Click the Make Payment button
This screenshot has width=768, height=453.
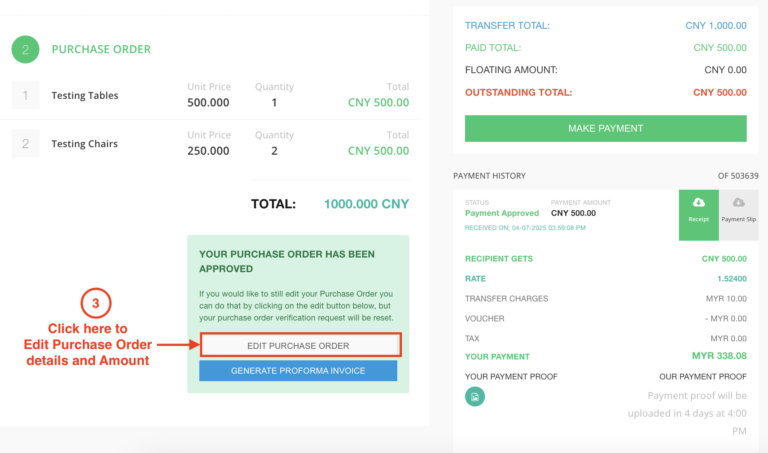point(605,128)
